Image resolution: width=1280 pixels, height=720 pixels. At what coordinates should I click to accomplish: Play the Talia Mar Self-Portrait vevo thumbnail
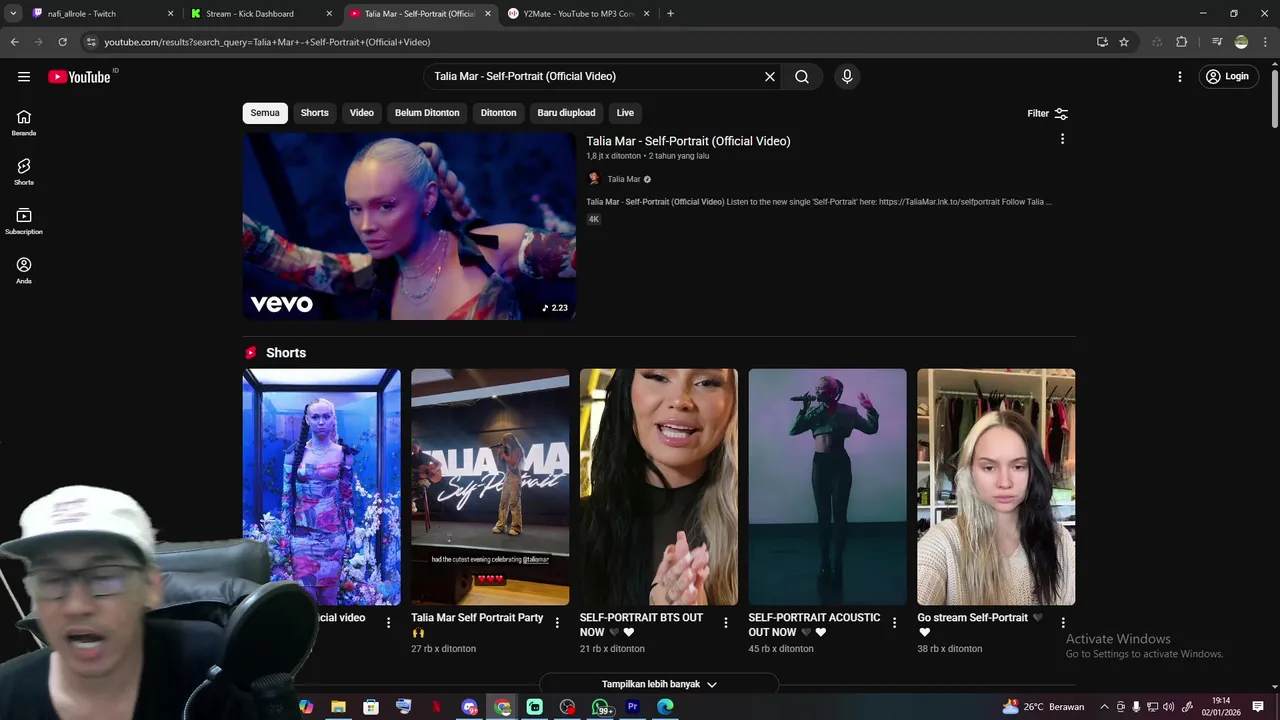tap(409, 226)
